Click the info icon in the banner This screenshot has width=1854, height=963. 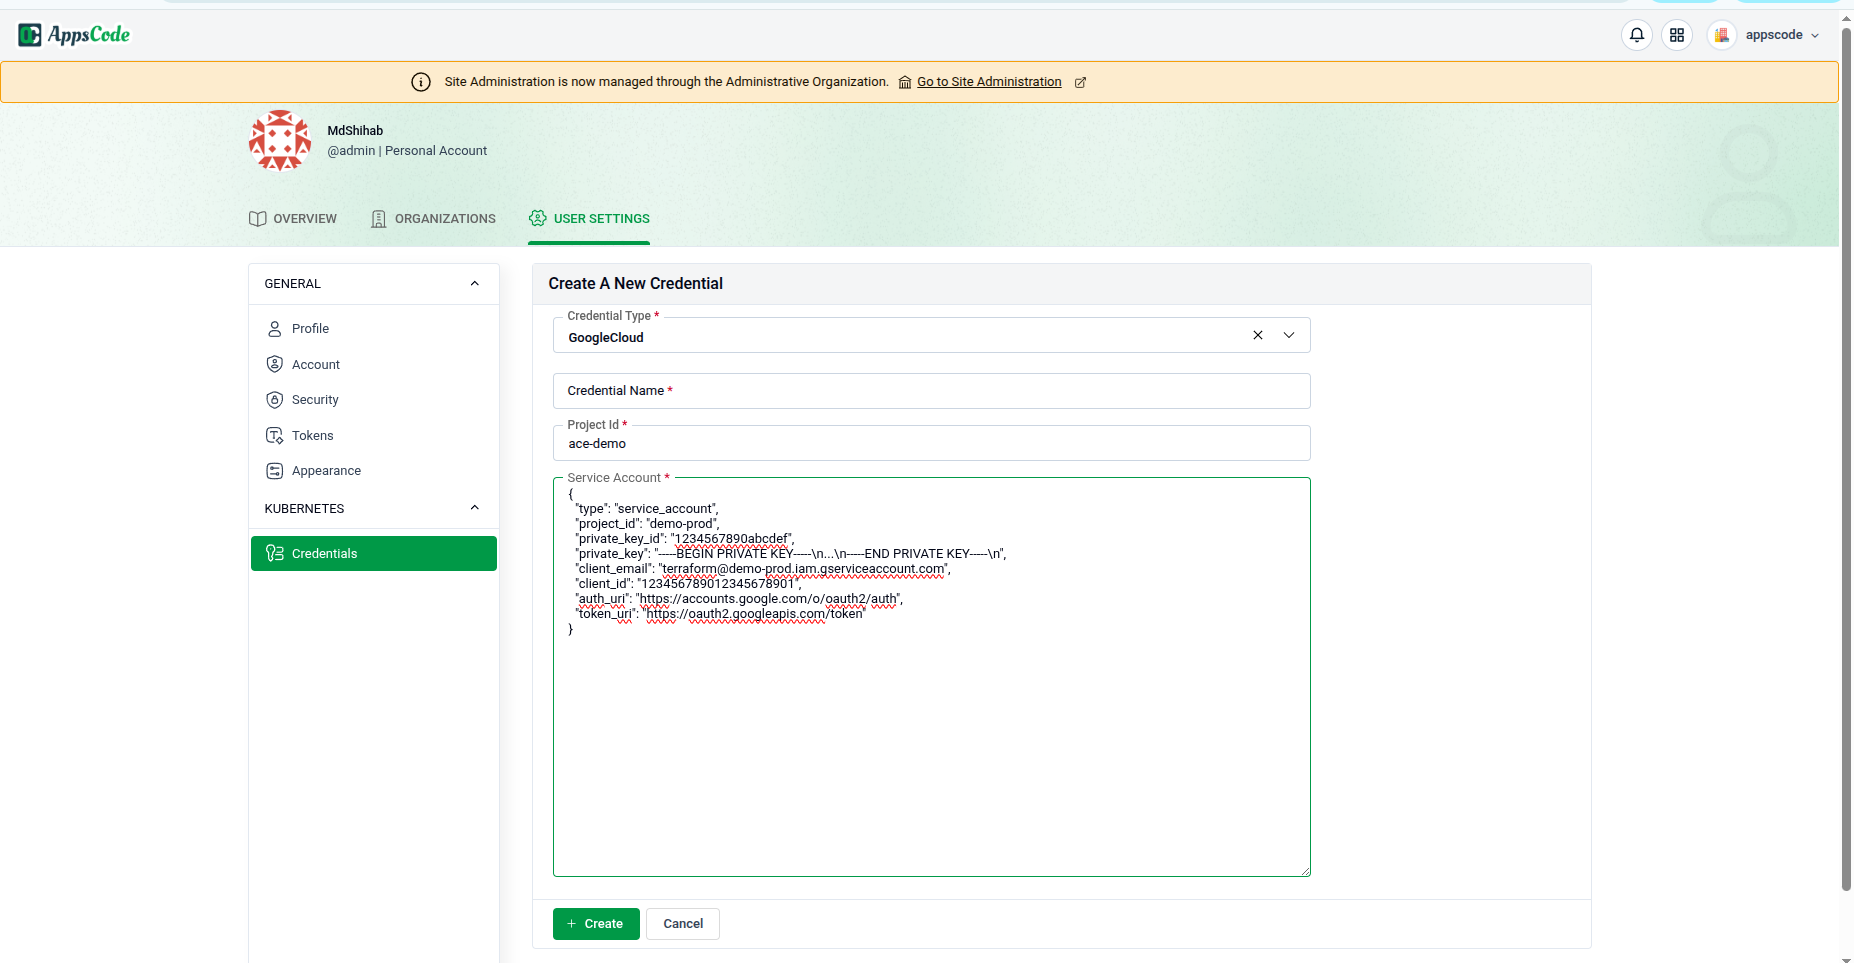421,82
